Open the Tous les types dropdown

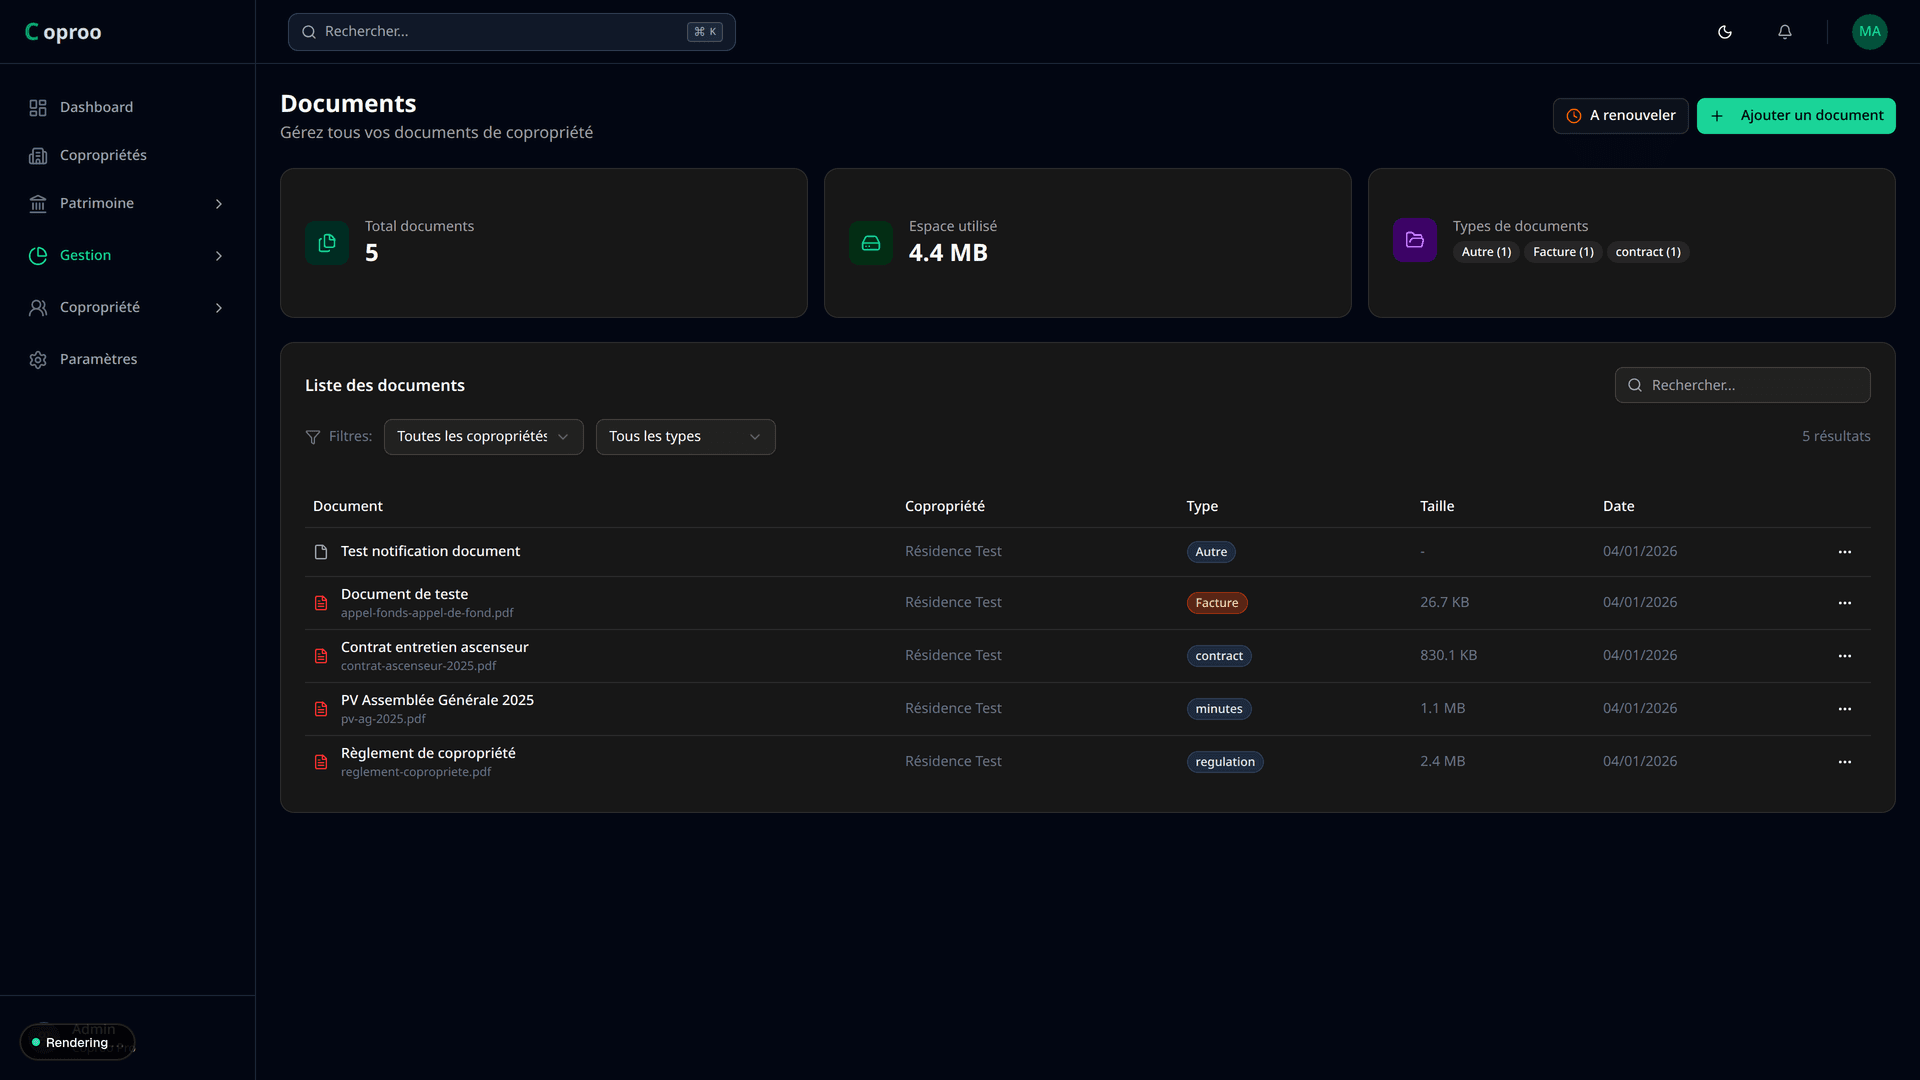tap(685, 437)
